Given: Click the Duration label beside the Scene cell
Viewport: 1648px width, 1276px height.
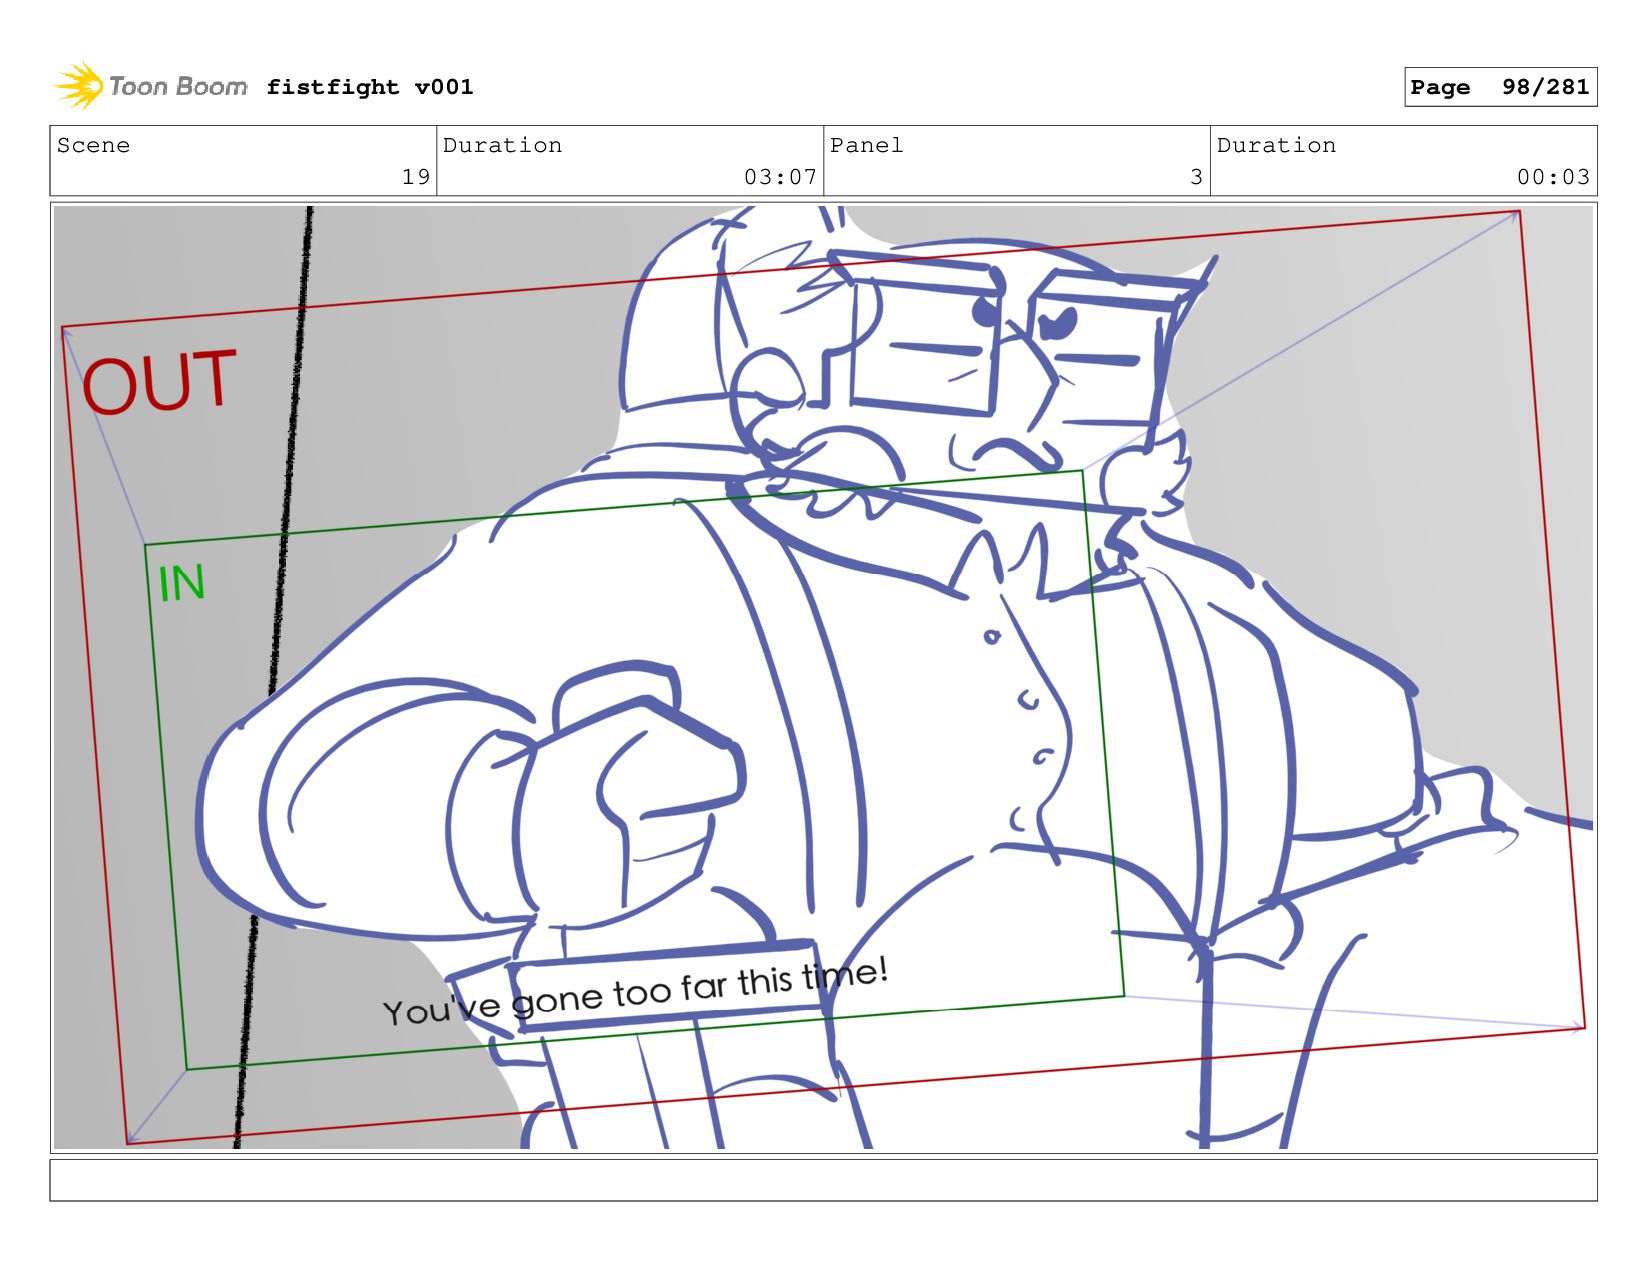Looking at the screenshot, I should [x=502, y=145].
